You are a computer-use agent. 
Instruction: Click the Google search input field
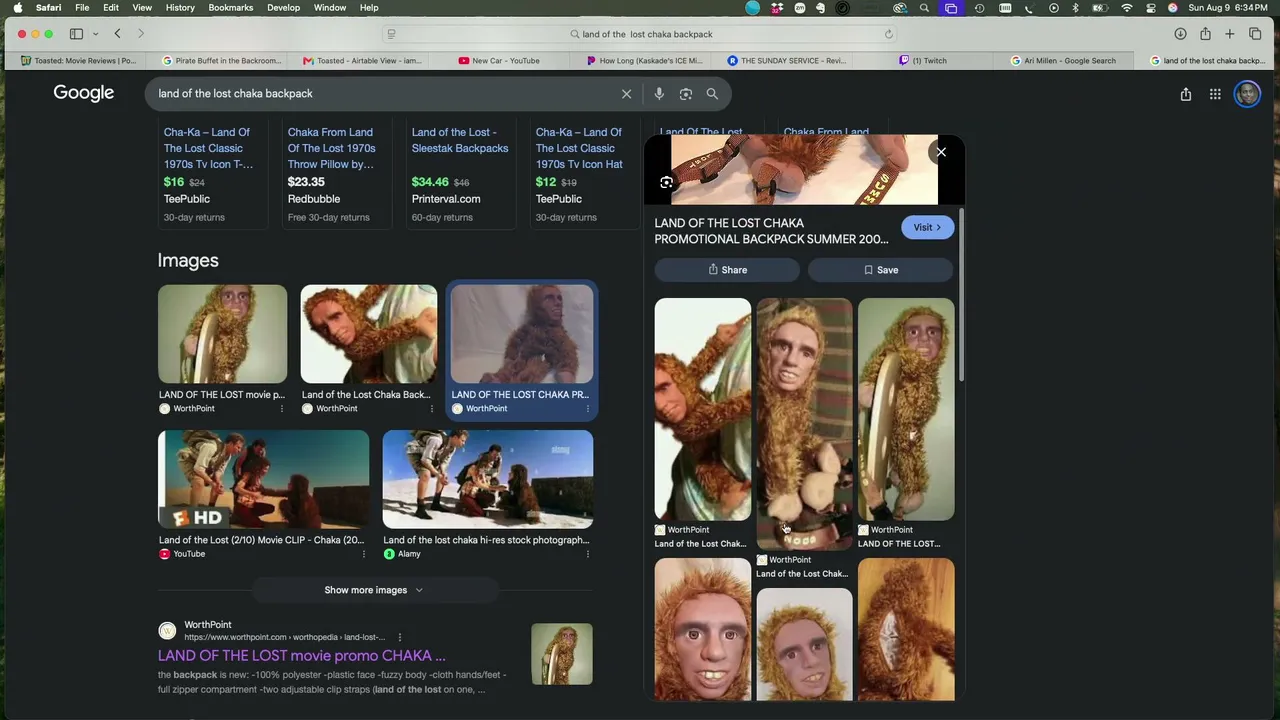pos(384,94)
